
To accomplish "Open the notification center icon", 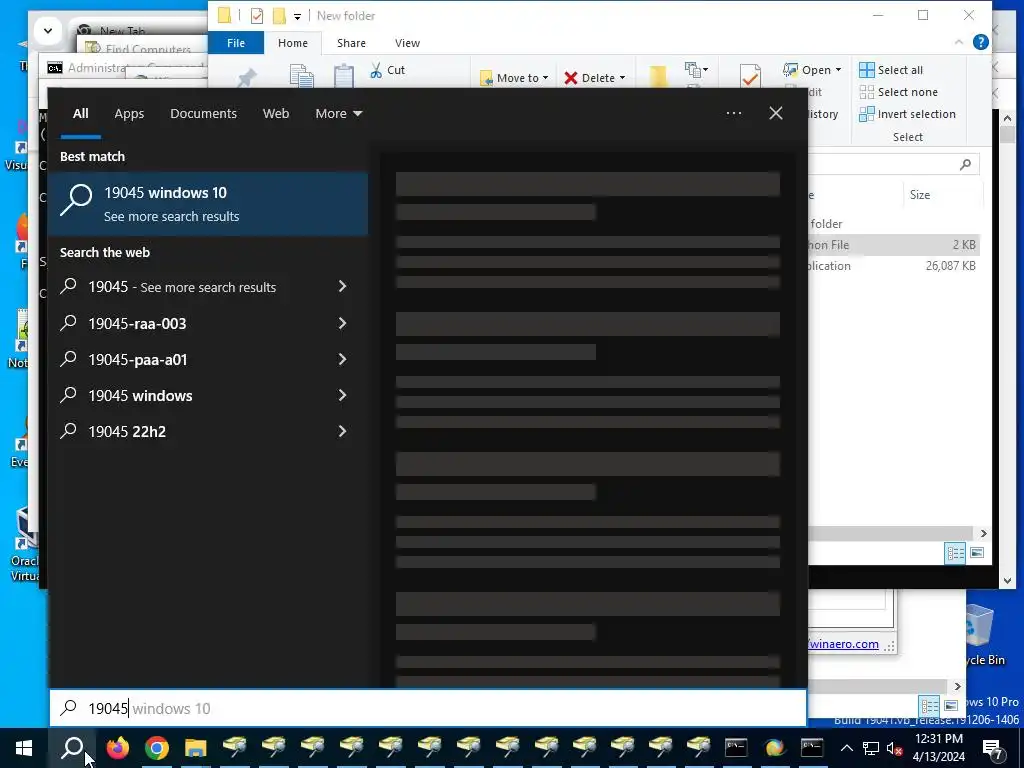I will (x=993, y=748).
